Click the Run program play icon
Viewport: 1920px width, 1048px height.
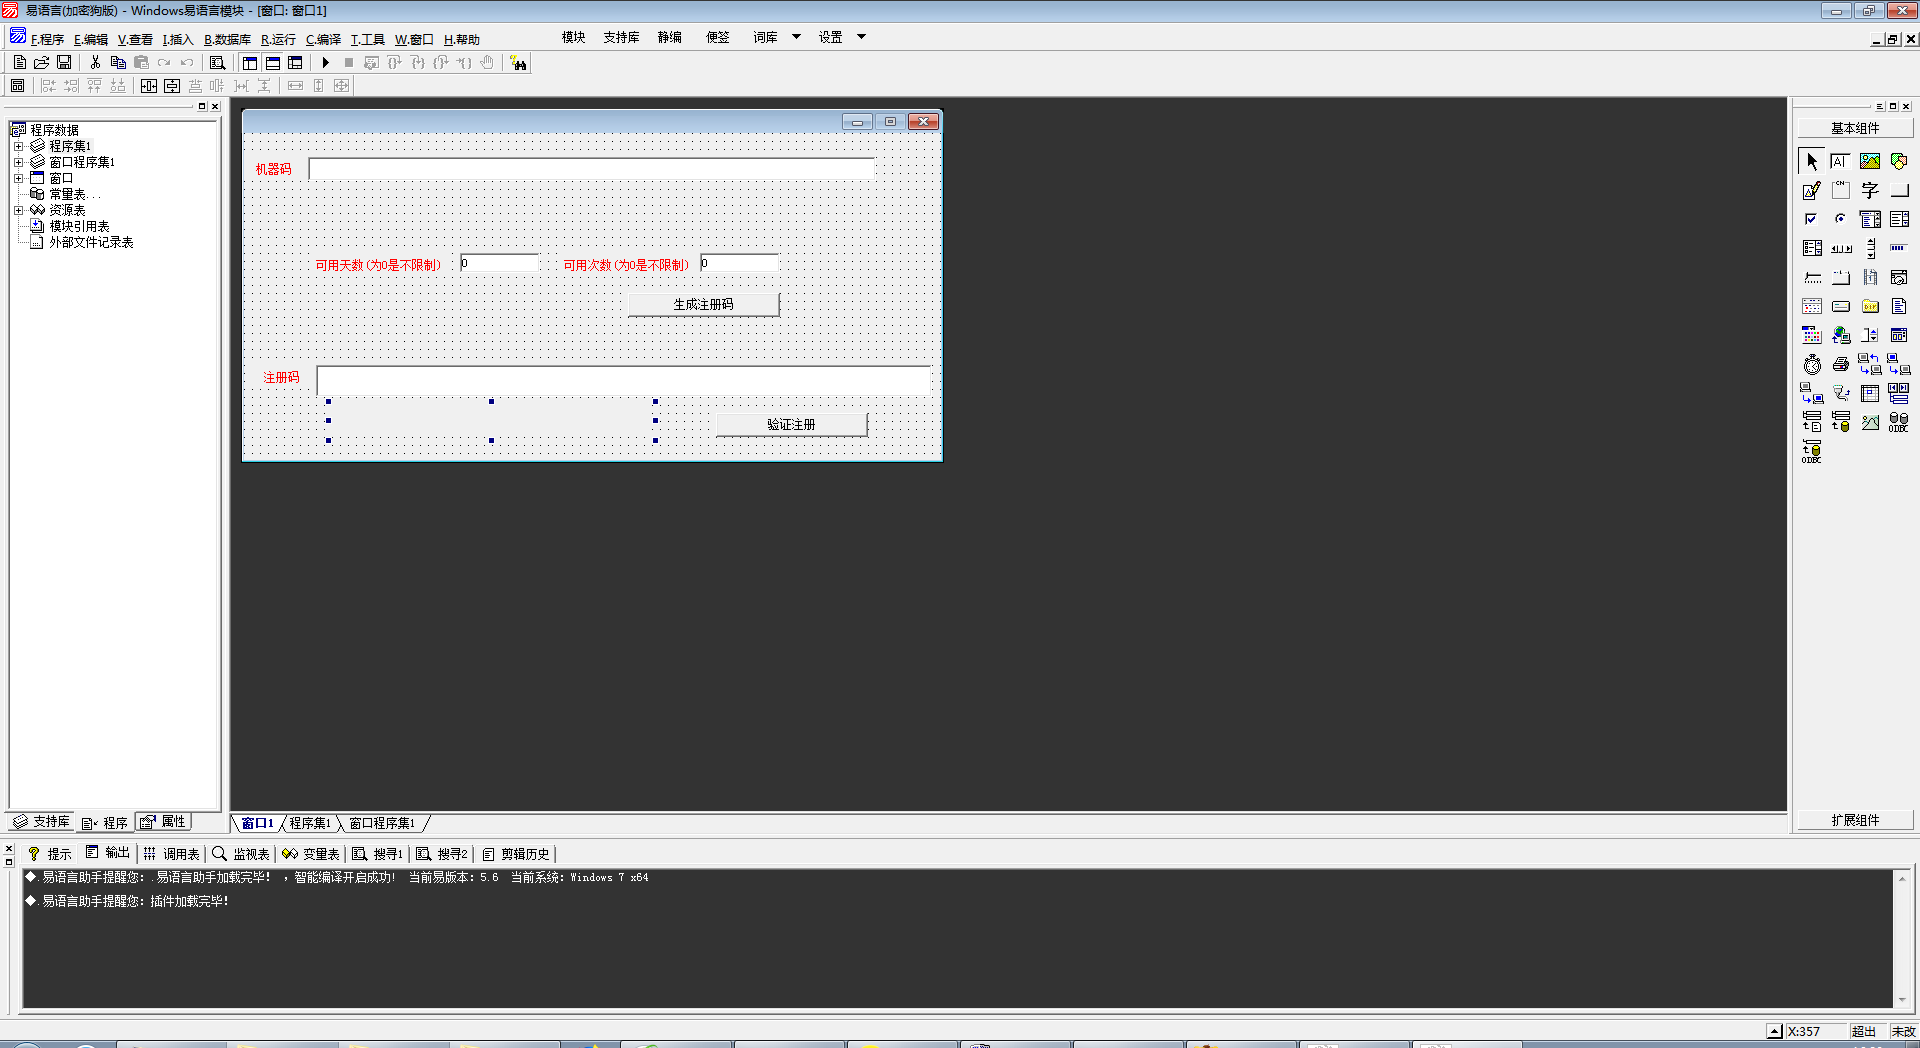(325, 63)
